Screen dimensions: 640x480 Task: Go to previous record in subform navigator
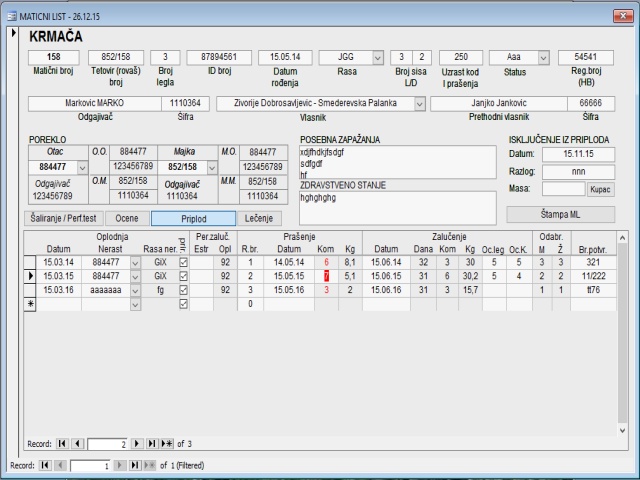(77, 441)
